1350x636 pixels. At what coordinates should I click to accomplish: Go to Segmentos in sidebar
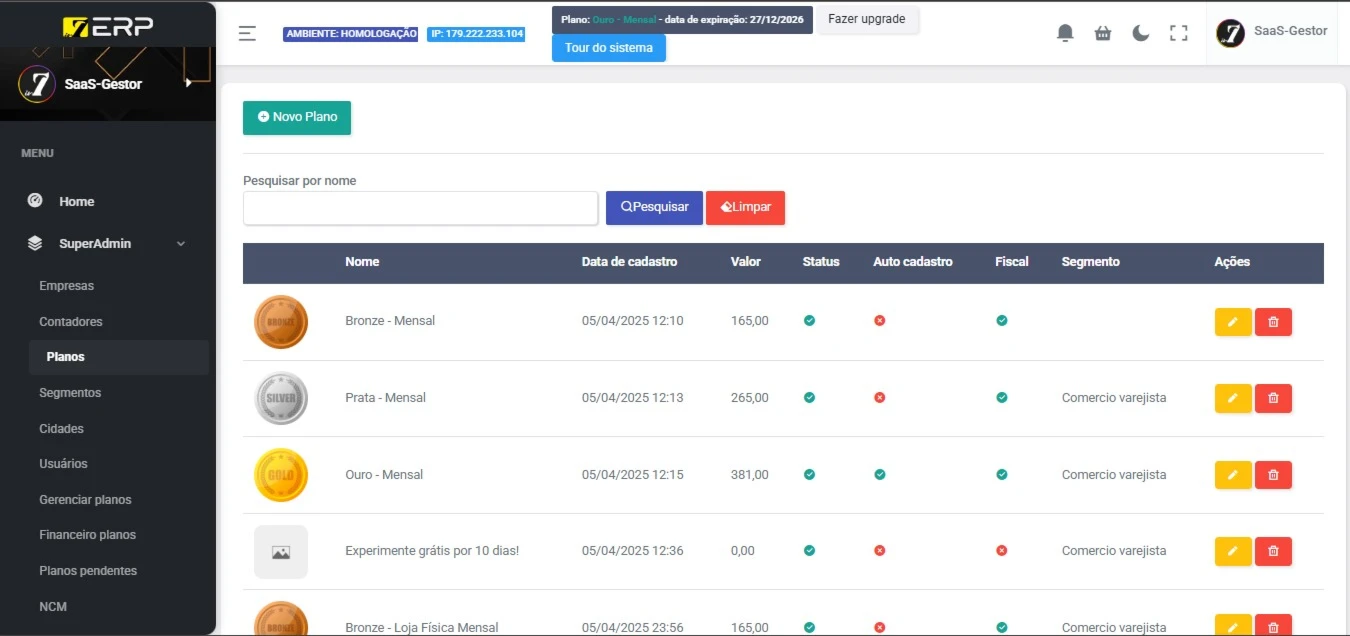[70, 393]
